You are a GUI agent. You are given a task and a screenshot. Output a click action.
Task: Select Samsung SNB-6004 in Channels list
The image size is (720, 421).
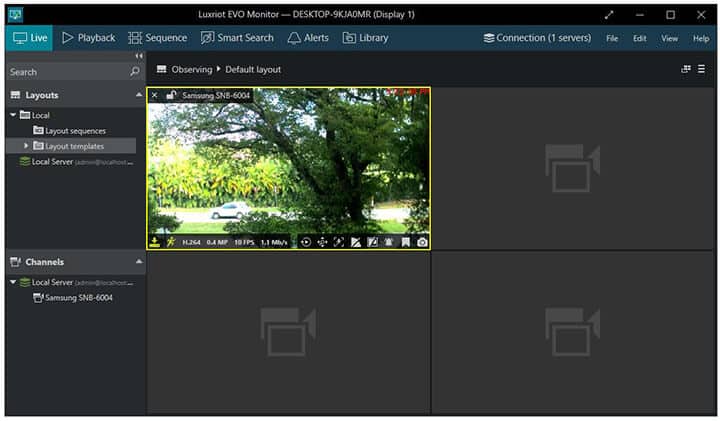78,297
